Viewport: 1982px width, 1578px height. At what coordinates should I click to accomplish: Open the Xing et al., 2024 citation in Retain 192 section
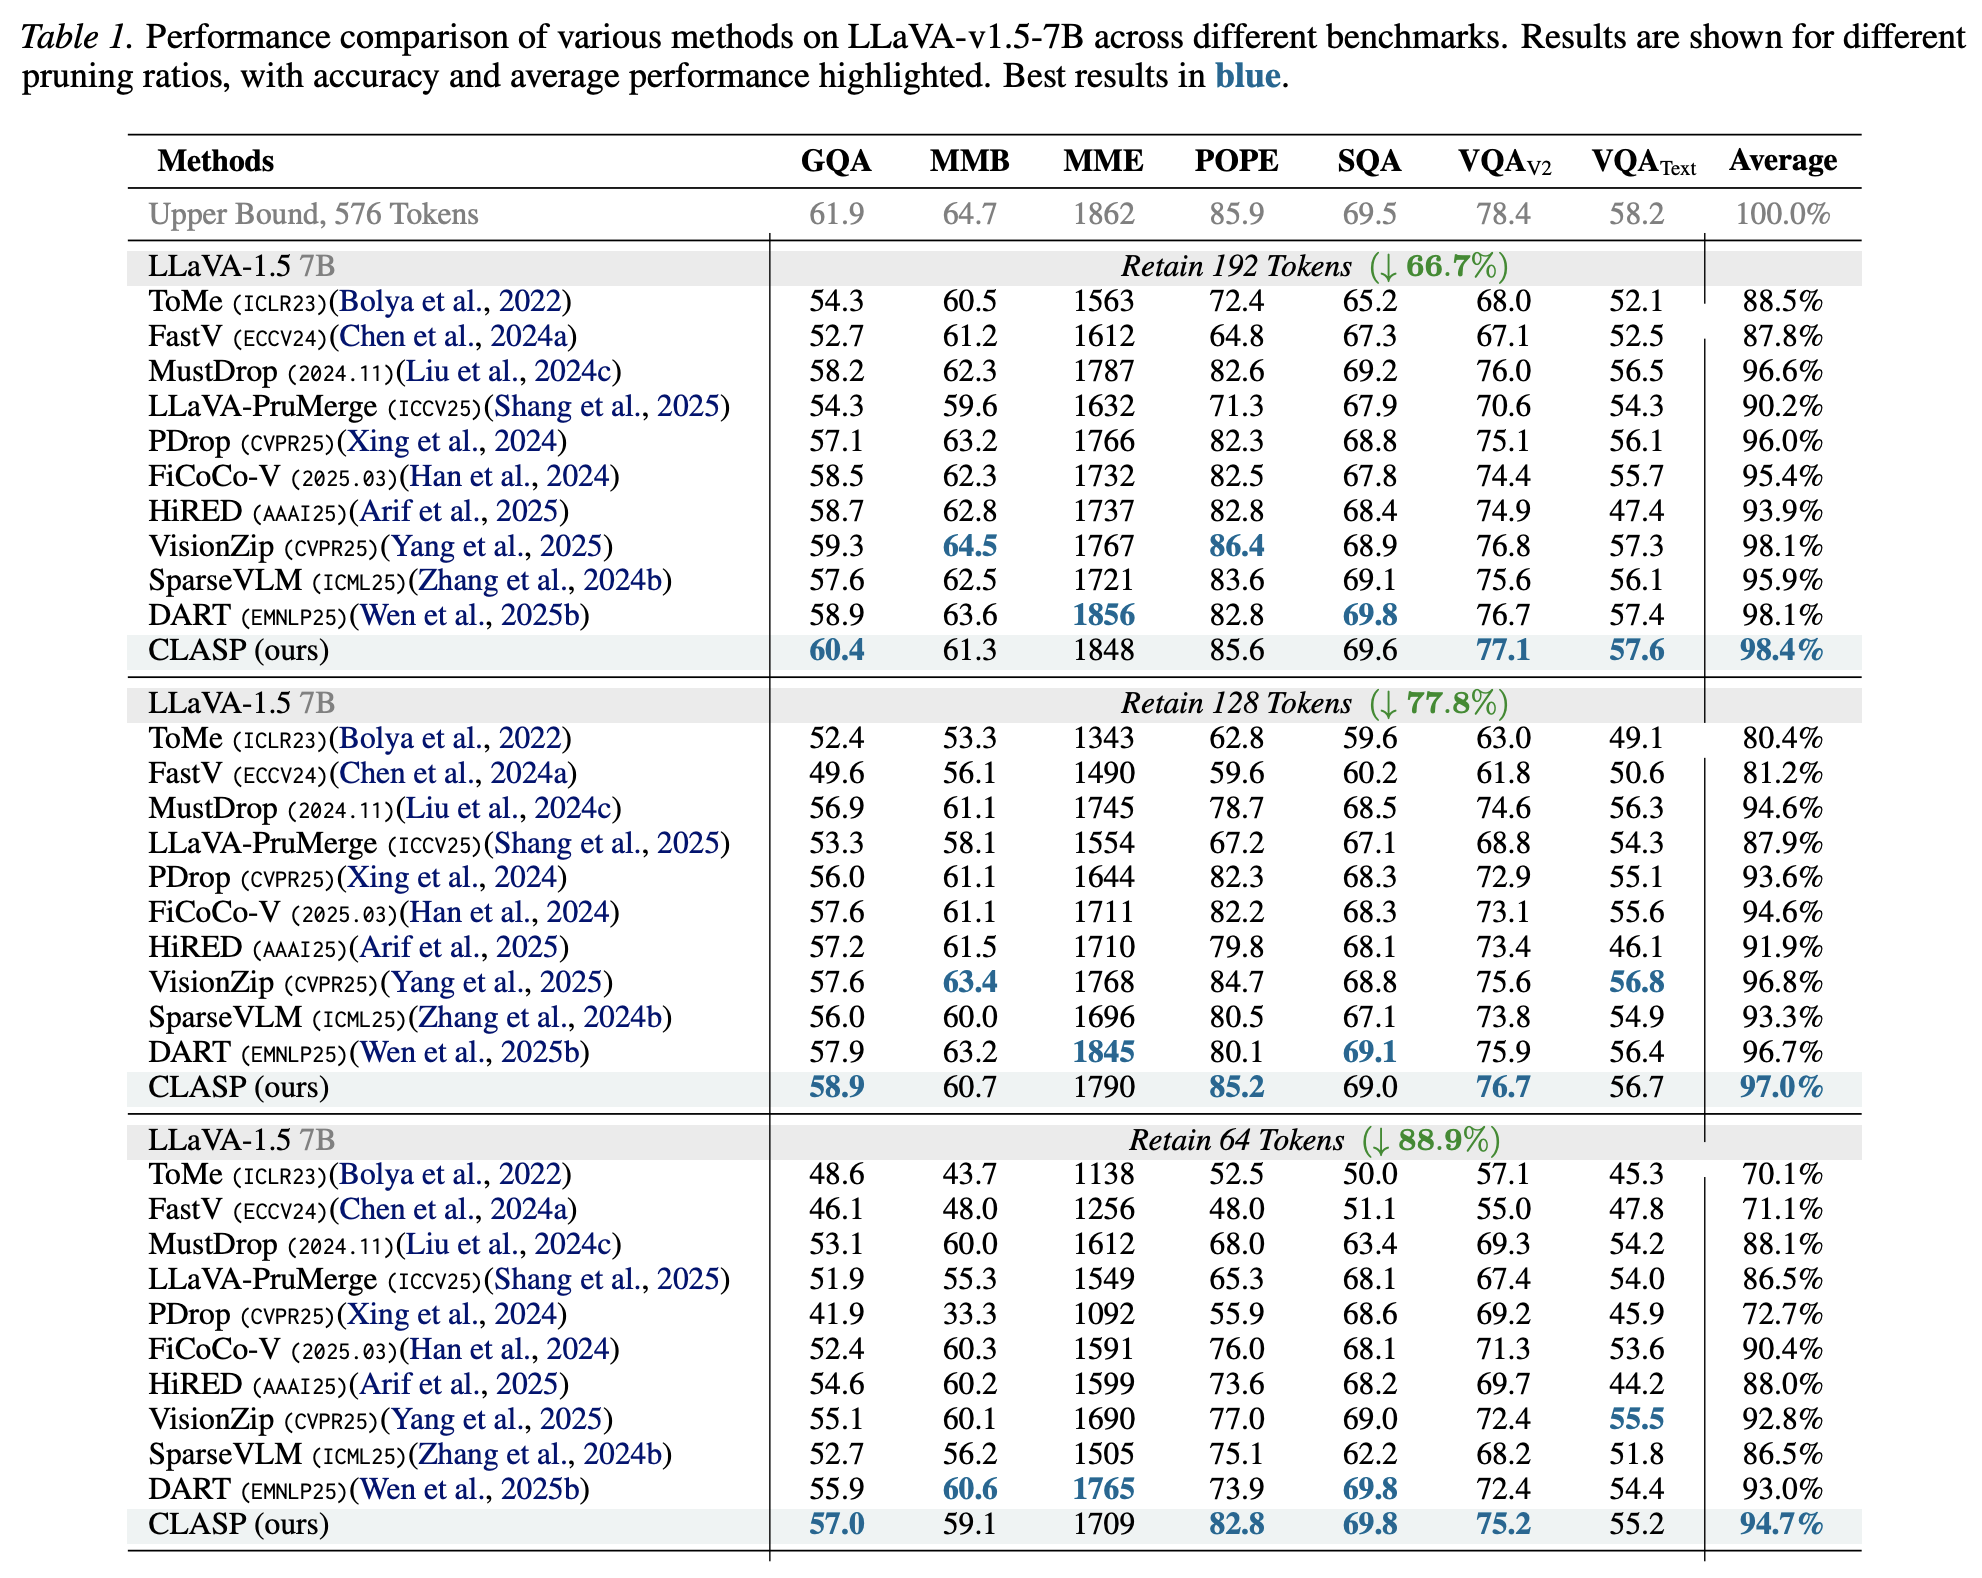click(x=452, y=441)
